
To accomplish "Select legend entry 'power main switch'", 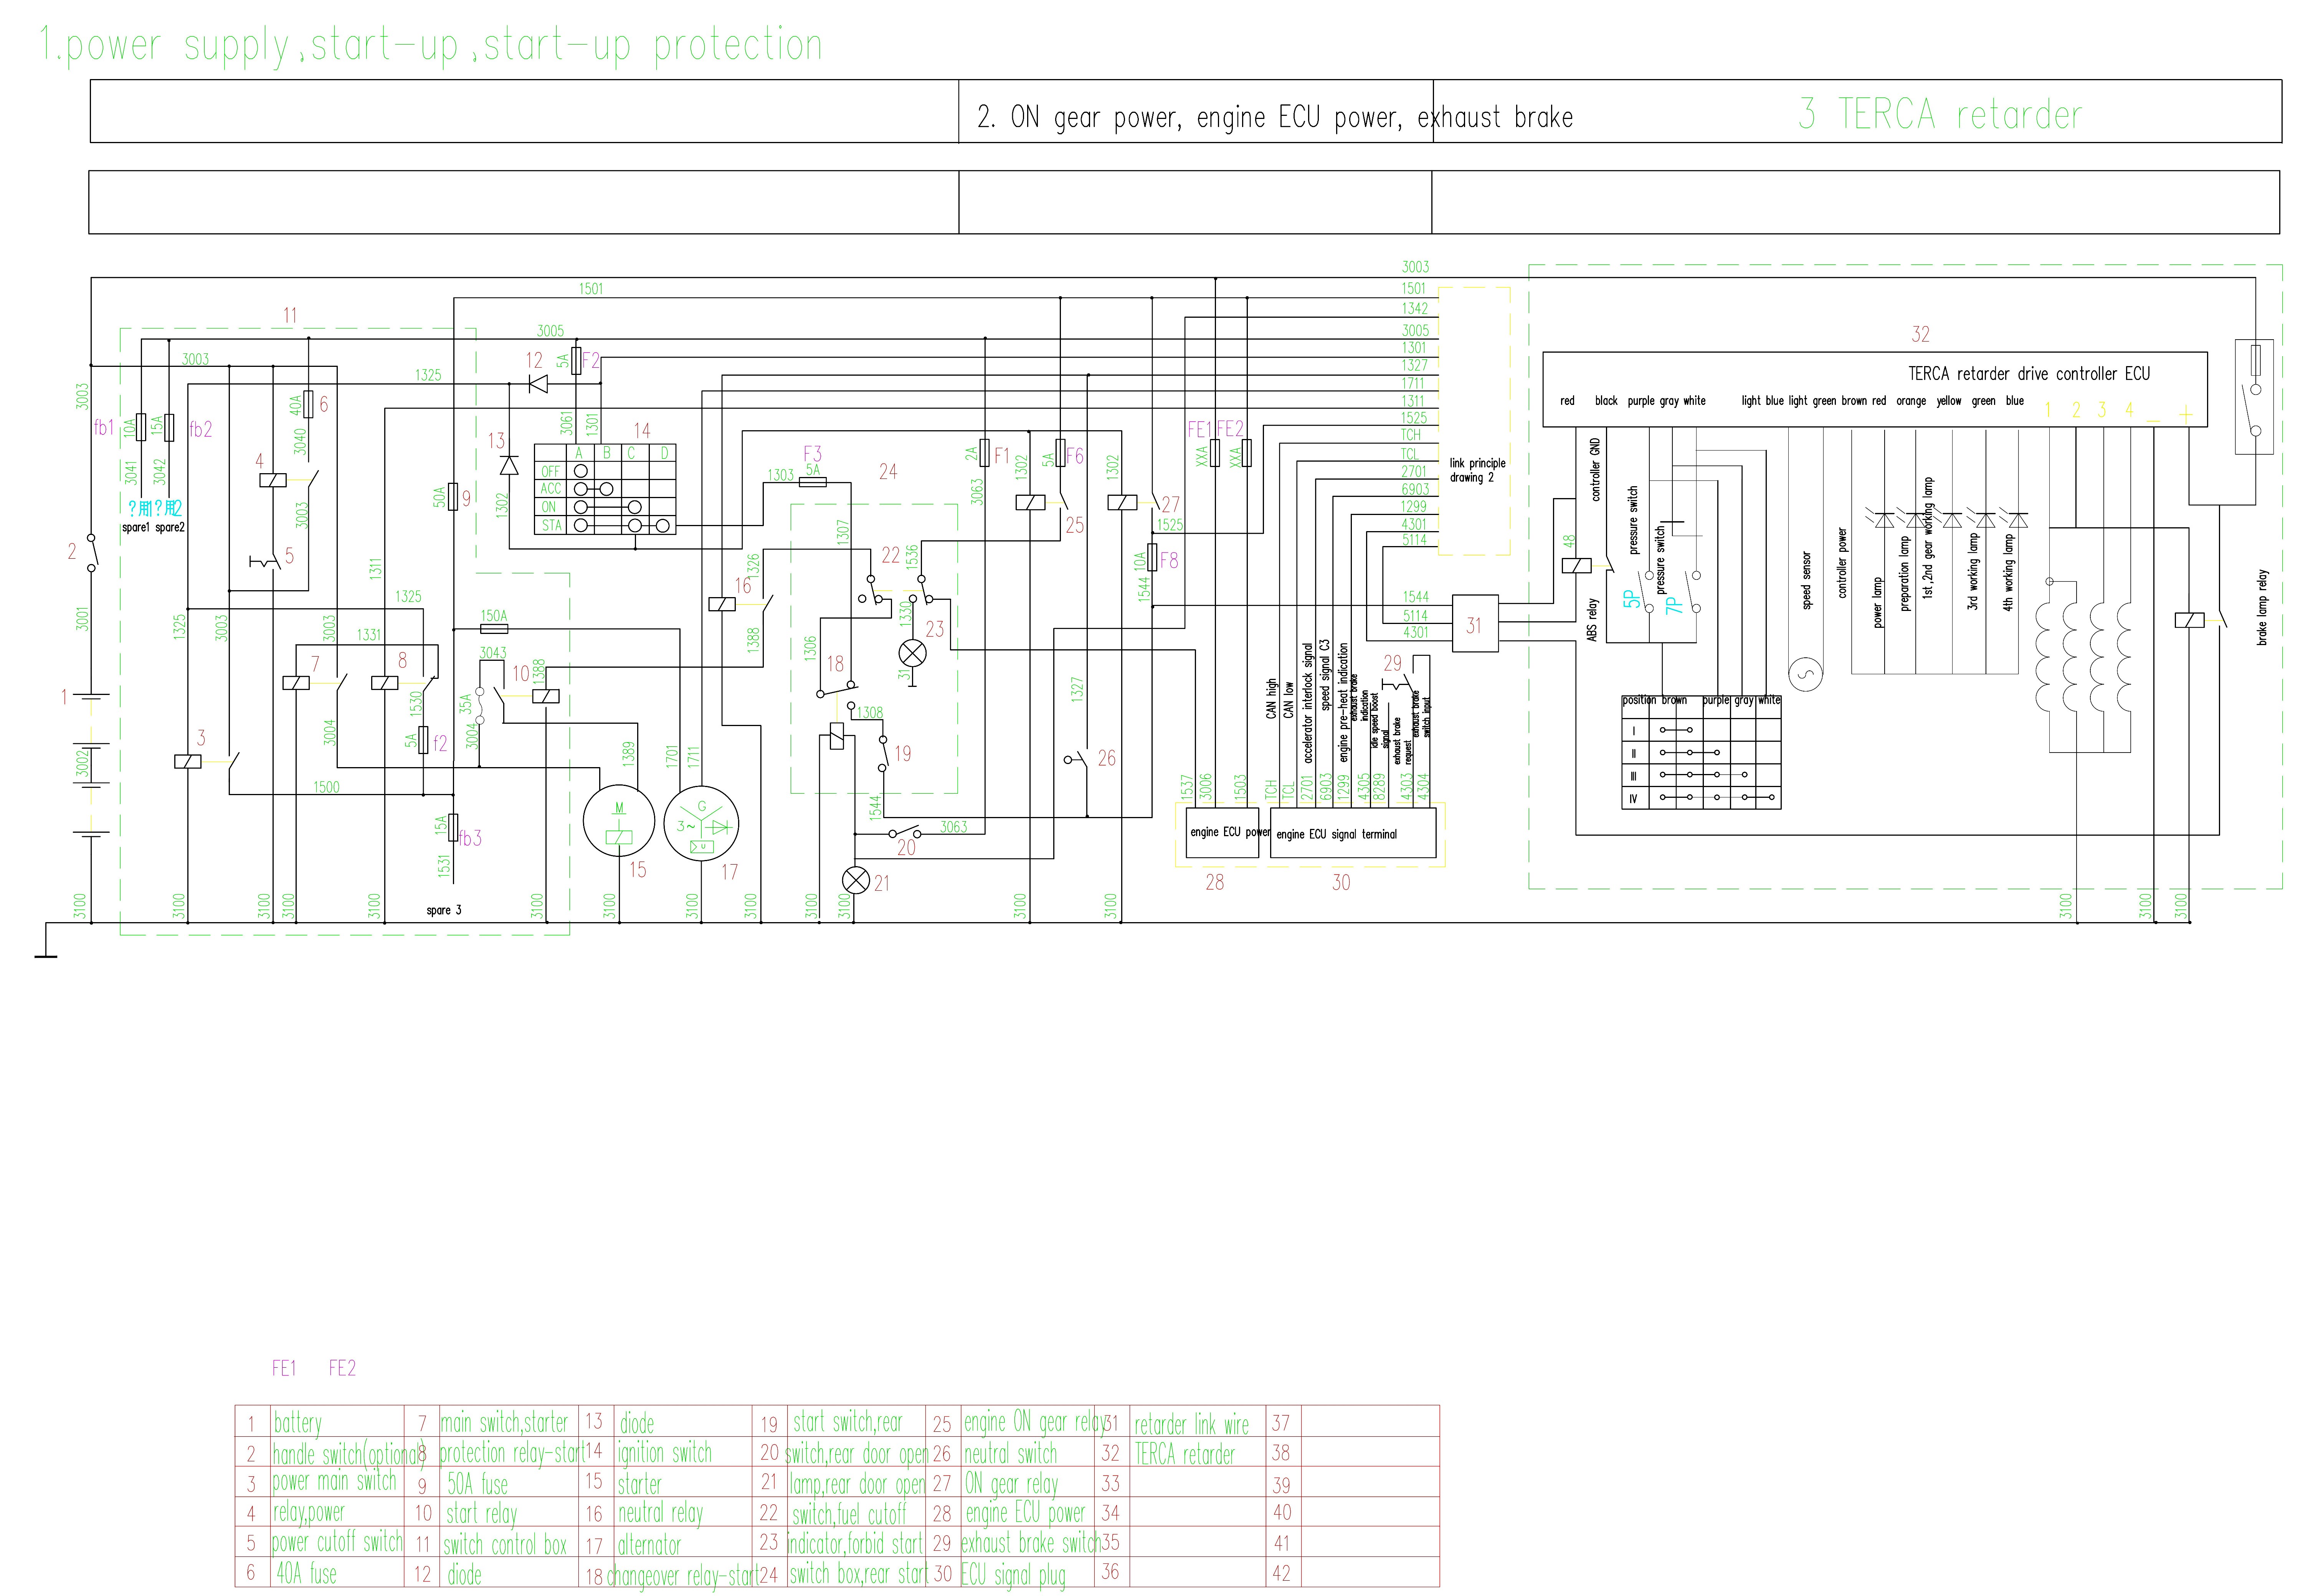I will [335, 1481].
